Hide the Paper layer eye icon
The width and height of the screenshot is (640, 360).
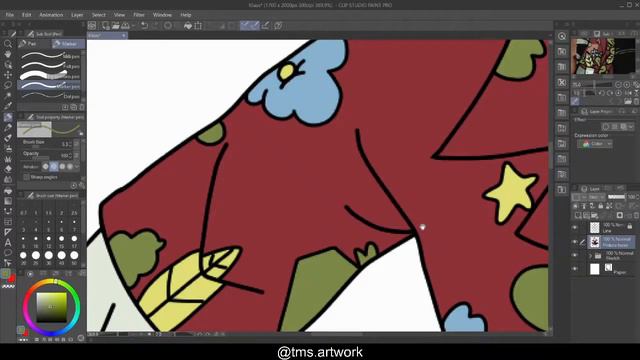575,269
